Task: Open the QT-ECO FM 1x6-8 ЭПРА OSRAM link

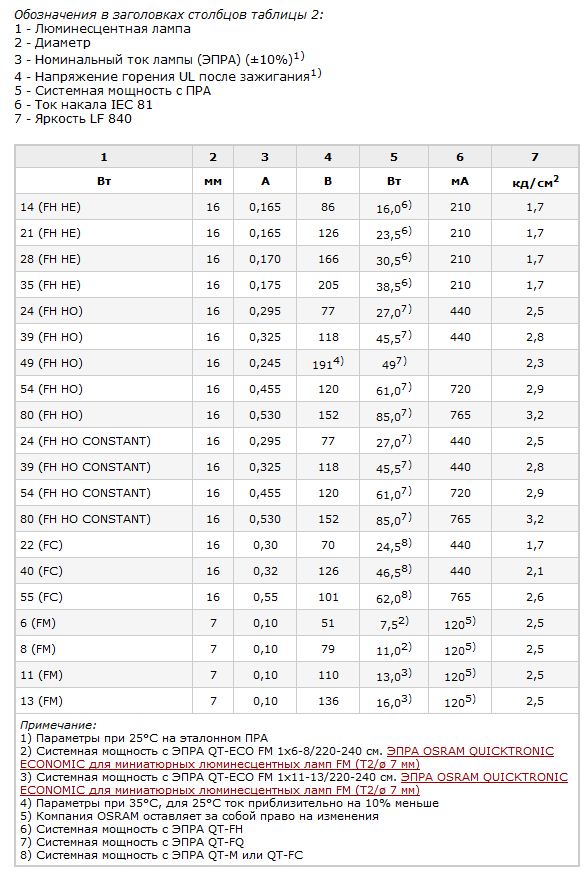Action: point(287,758)
